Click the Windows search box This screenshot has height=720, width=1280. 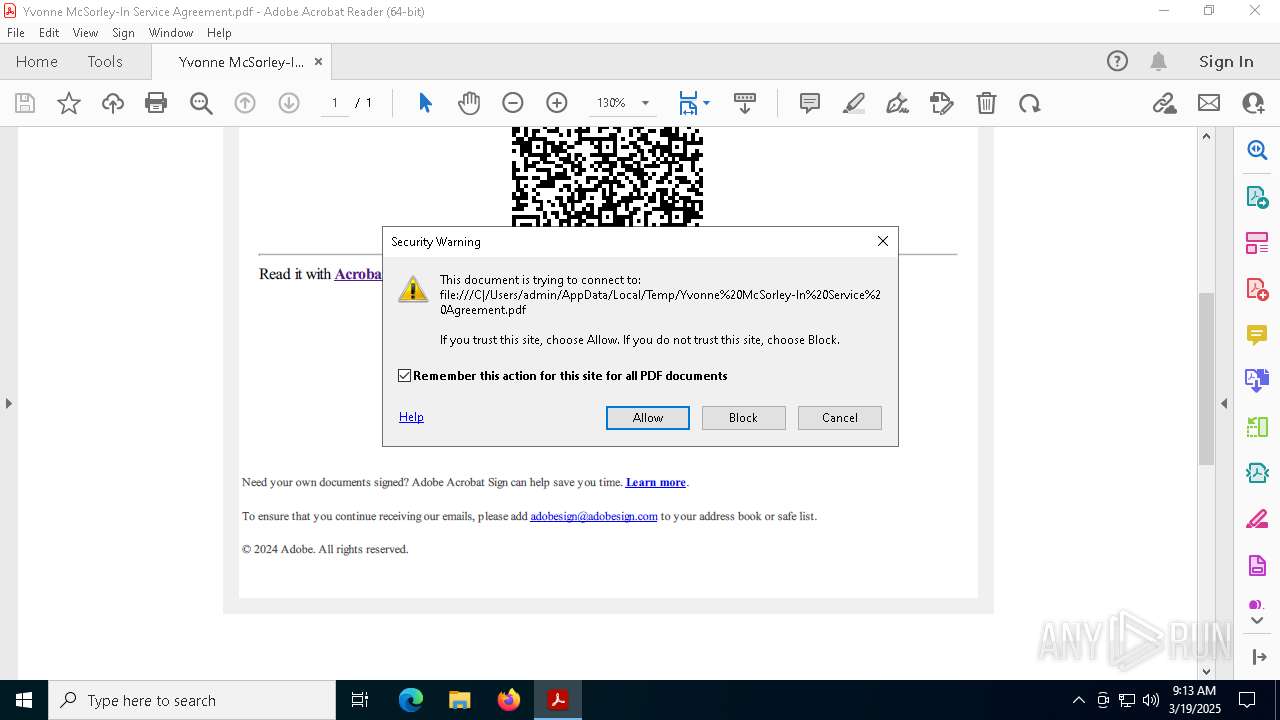(x=192, y=700)
